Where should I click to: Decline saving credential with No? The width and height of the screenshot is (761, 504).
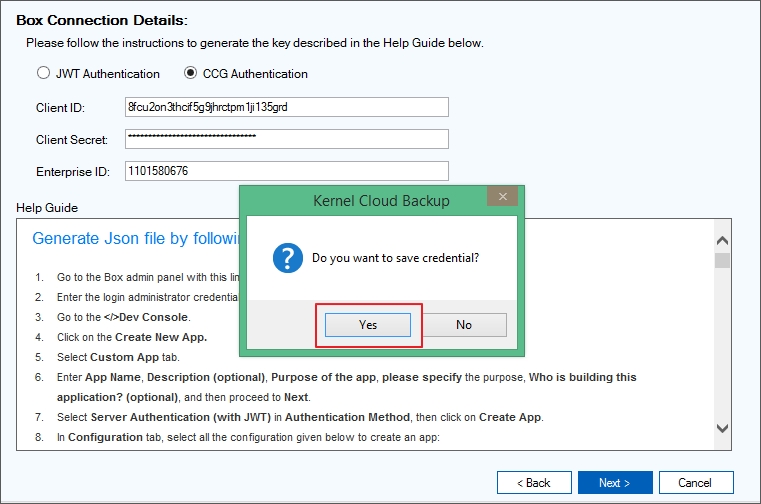pos(464,325)
